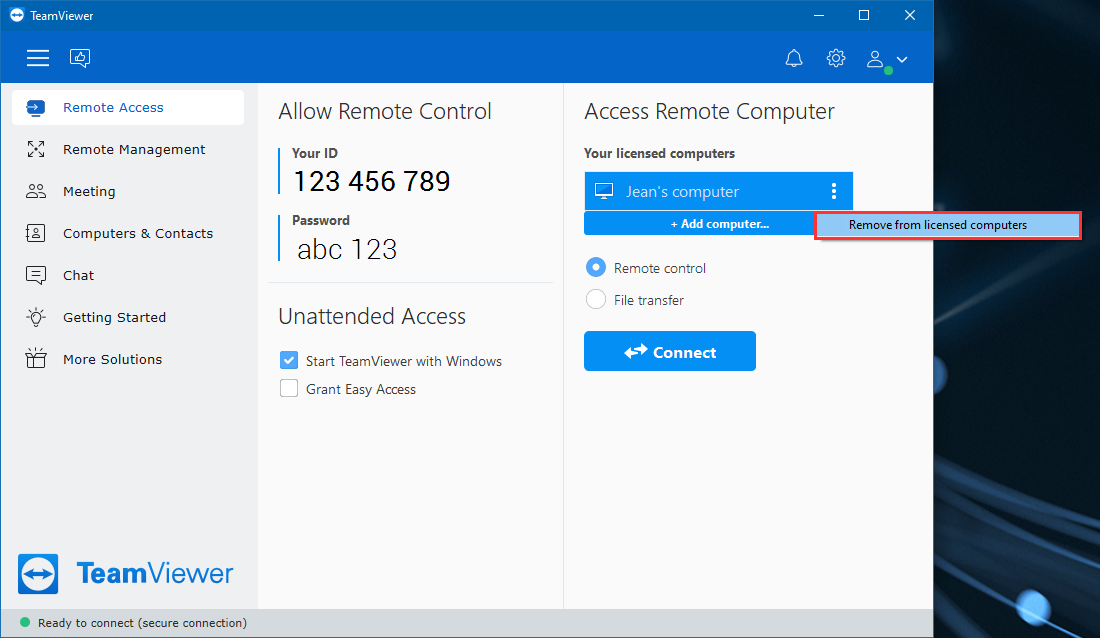Close the TeamViewer window
The width and height of the screenshot is (1100, 638).
coord(910,15)
